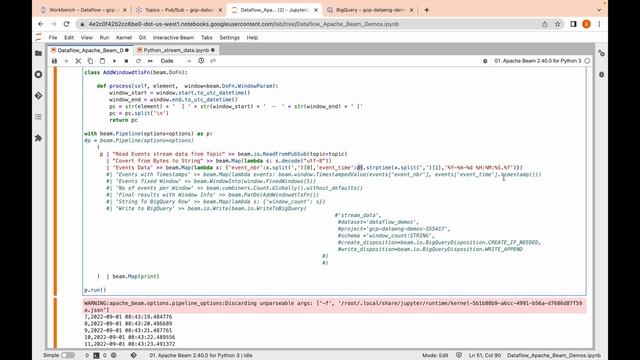Interrupt the kernel with stop icon

[127, 61]
